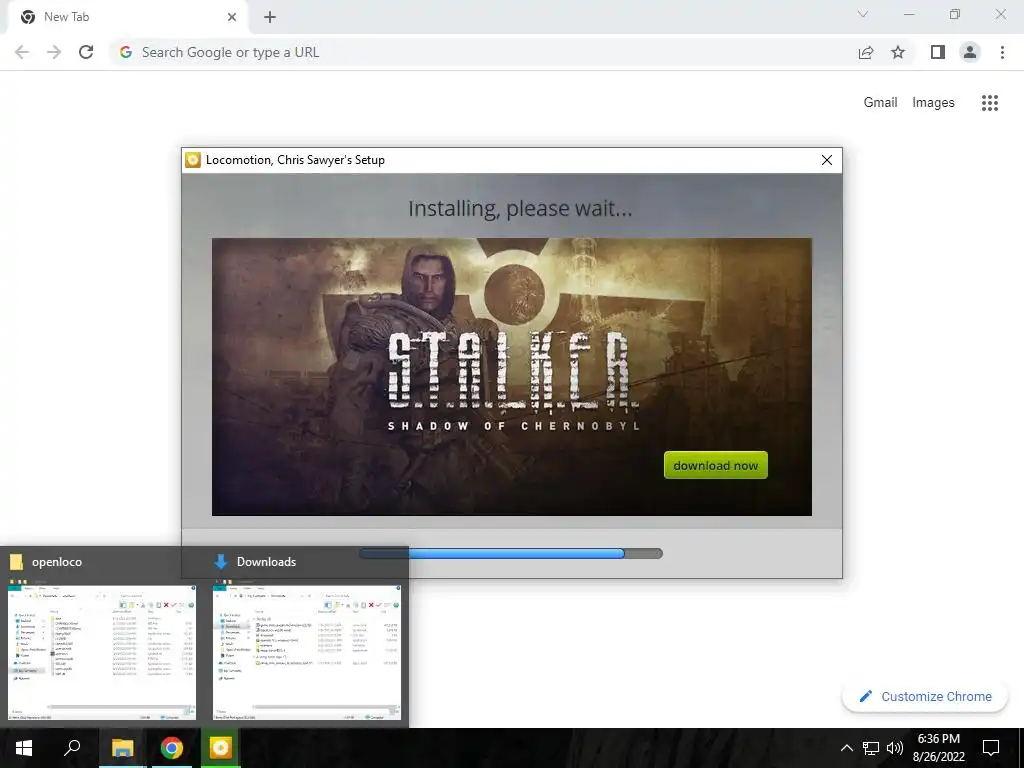Reload the current Chrome page
Viewport: 1024px width, 768px height.
(x=86, y=52)
